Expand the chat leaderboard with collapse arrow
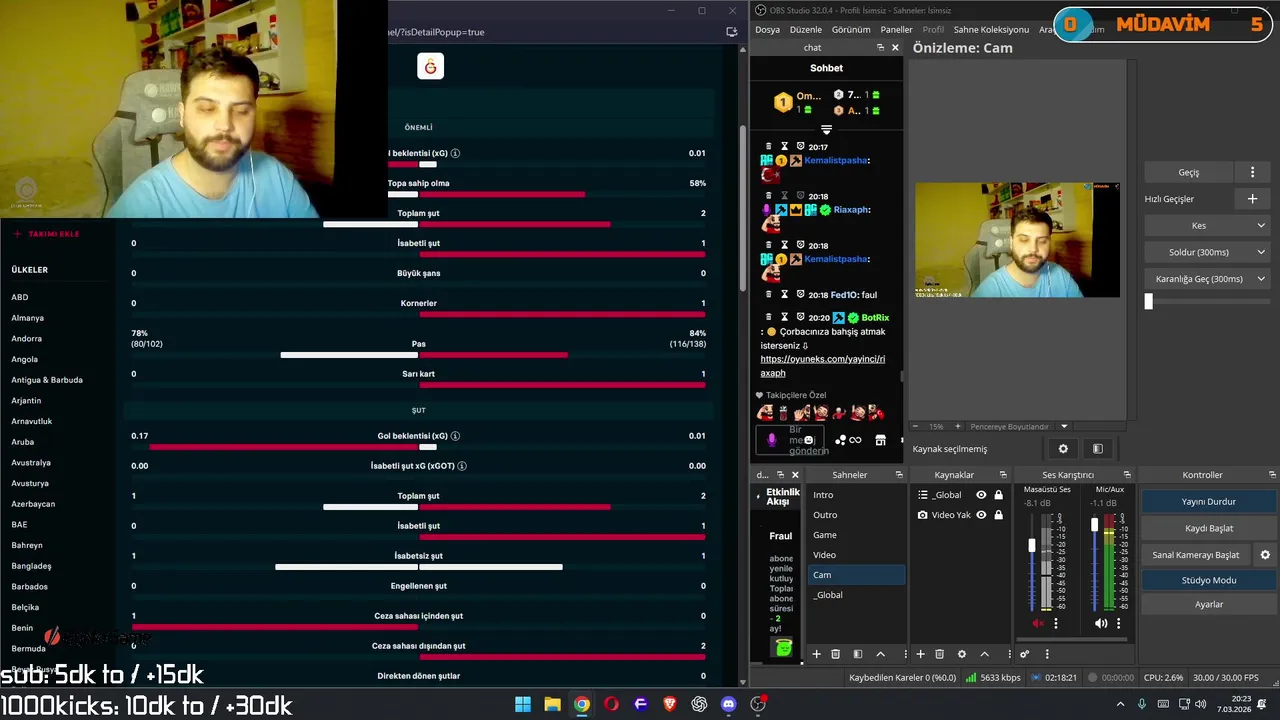 826,130
